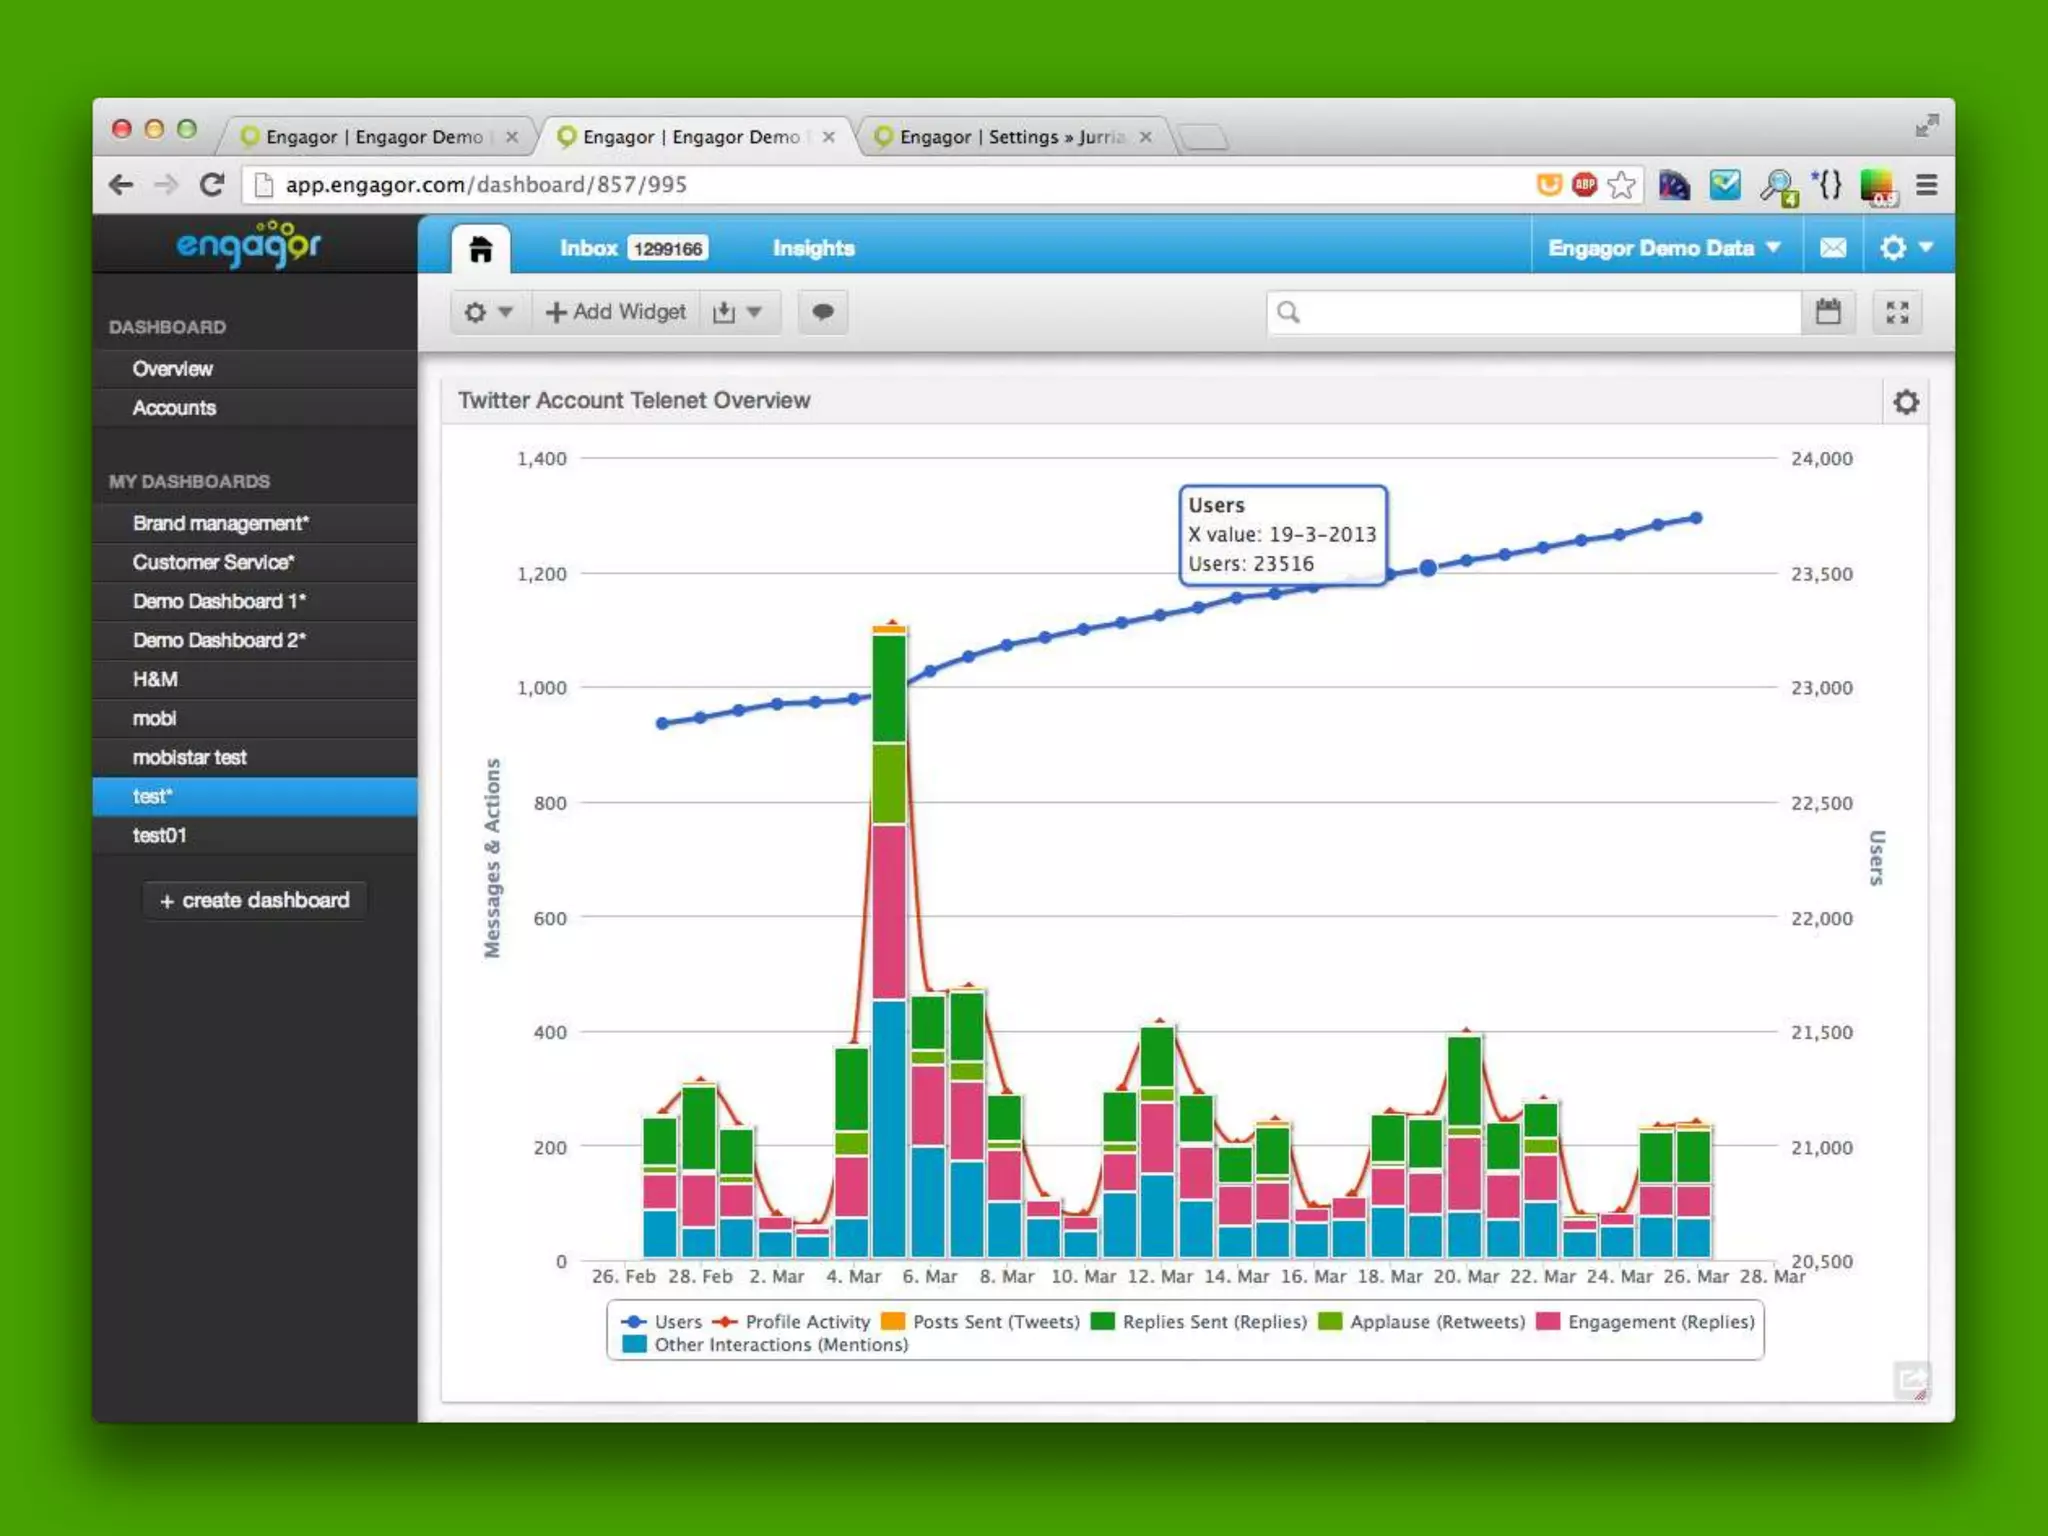This screenshot has width=2048, height=1536.
Task: Open widget settings gear in chart header
Action: 1906,402
